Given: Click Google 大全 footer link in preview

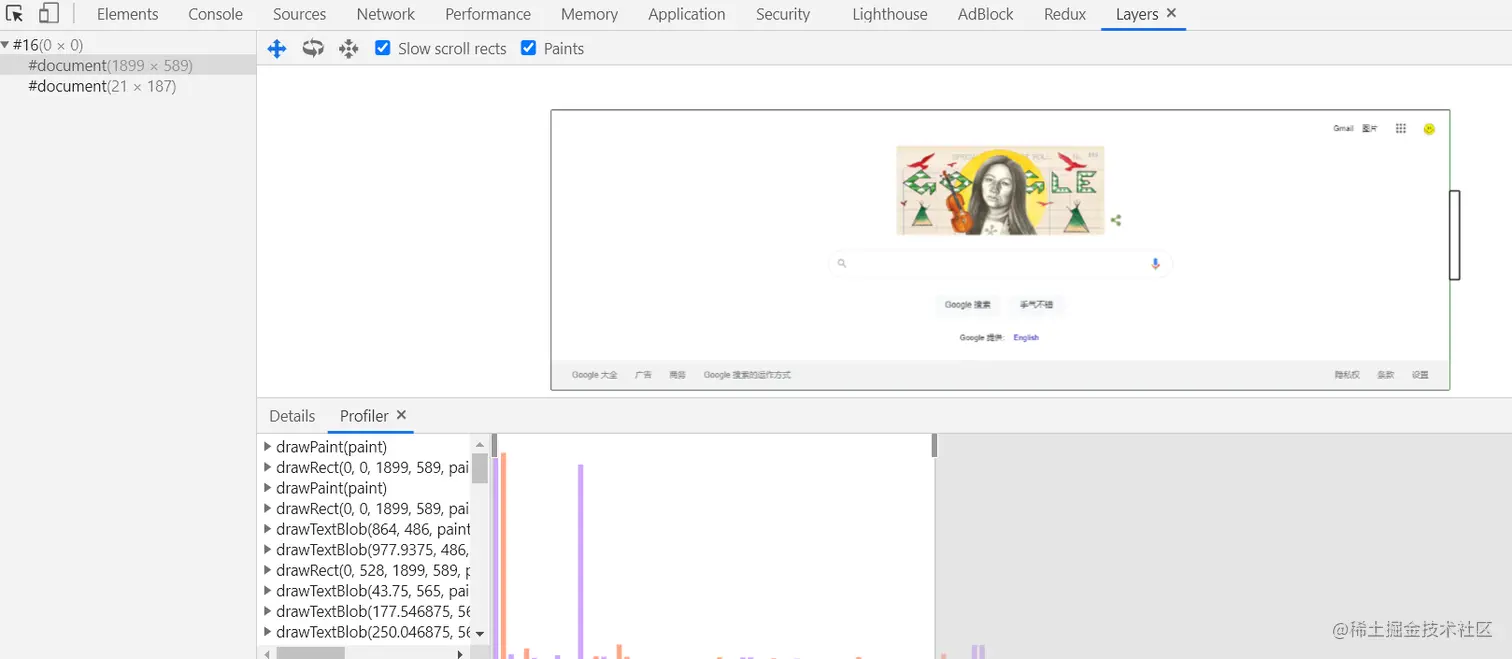Looking at the screenshot, I should pyautogui.click(x=594, y=375).
